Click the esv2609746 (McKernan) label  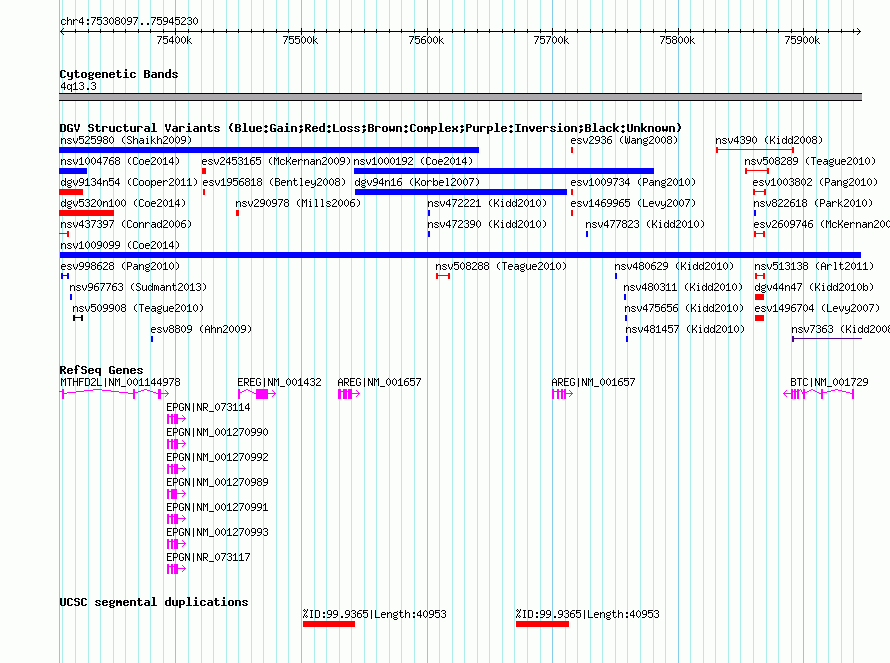pos(821,224)
